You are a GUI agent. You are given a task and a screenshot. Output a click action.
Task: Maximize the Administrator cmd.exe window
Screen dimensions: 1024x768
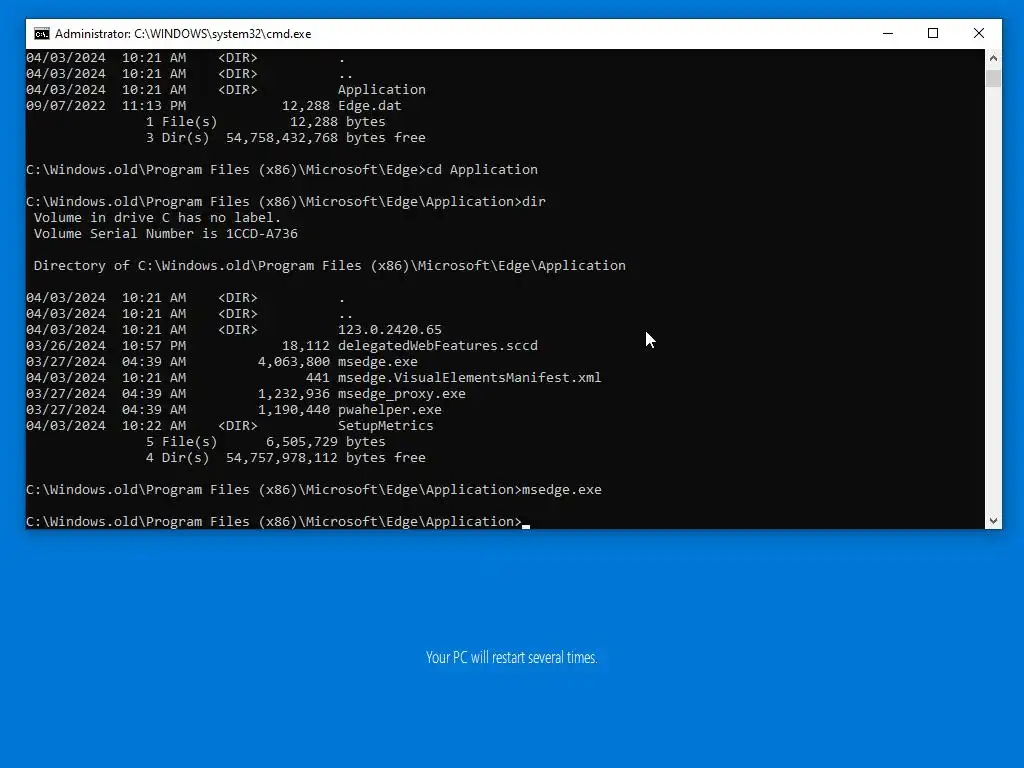933,33
